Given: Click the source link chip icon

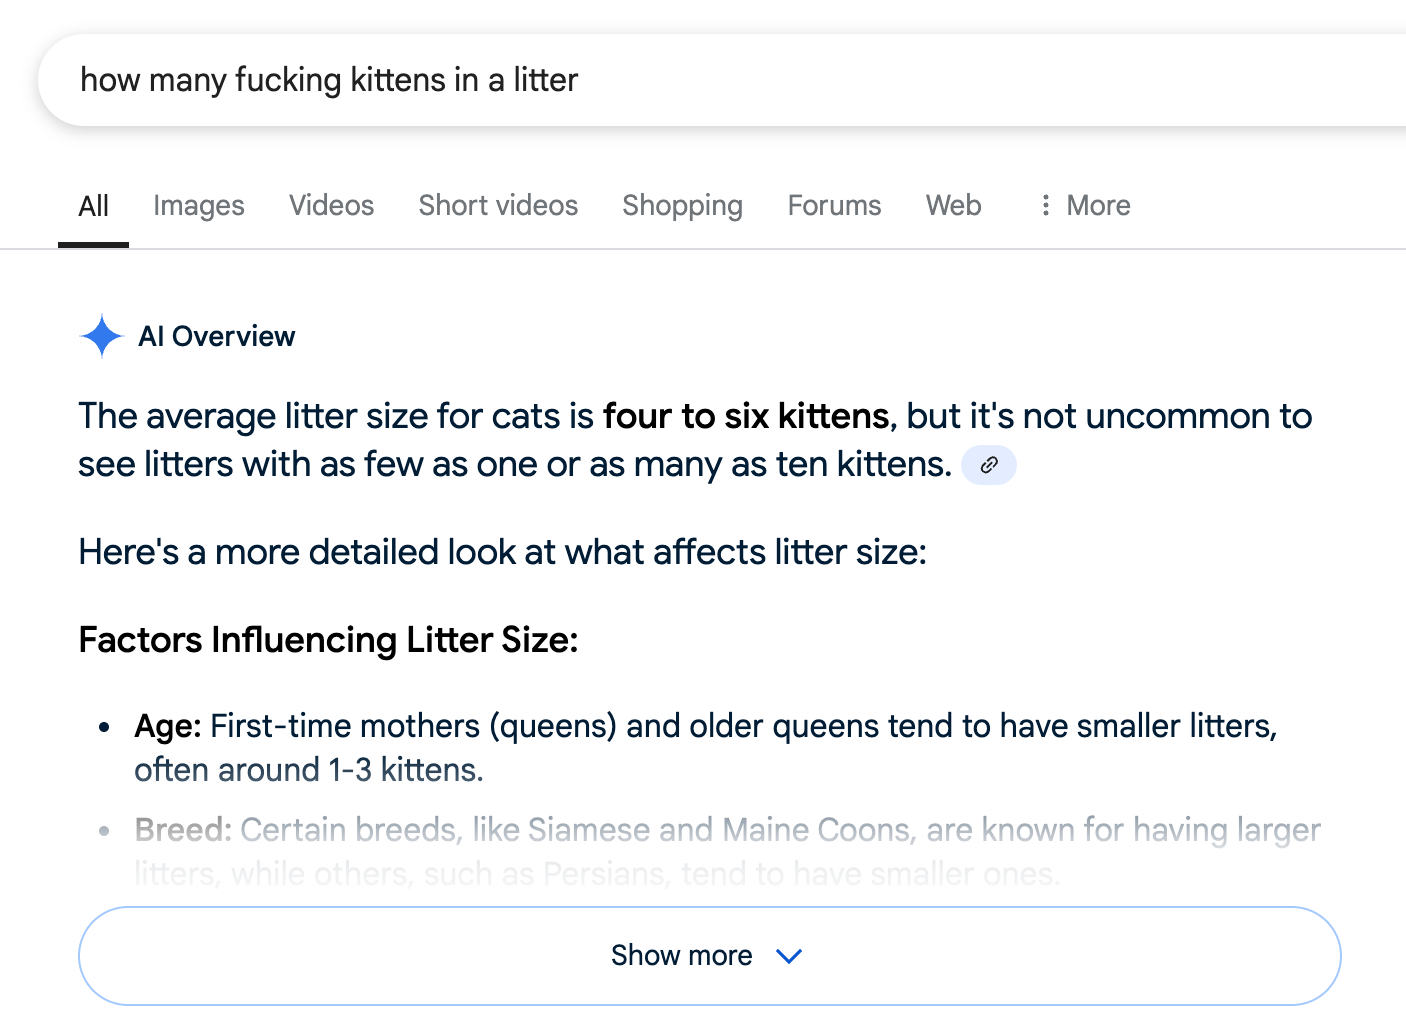Looking at the screenshot, I should click(x=989, y=465).
